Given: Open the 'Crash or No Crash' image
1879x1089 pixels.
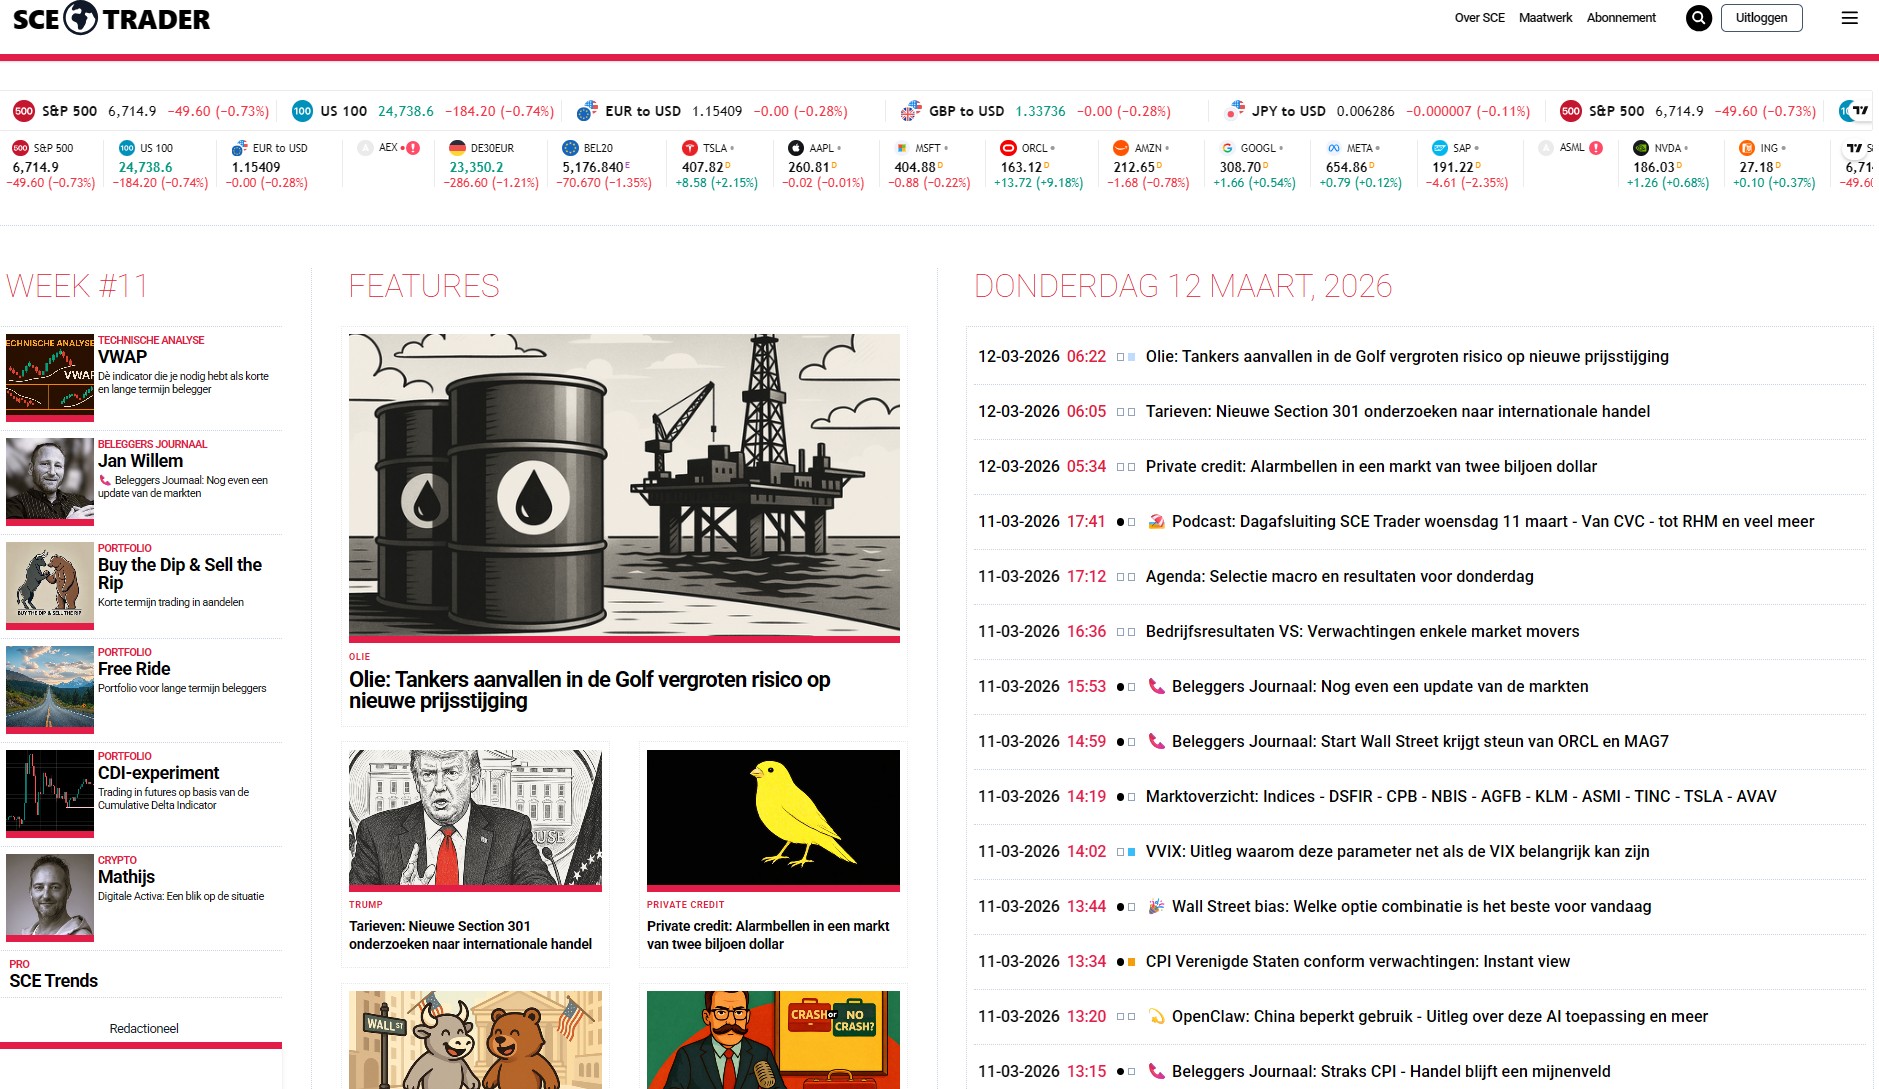Looking at the screenshot, I should 773,1039.
